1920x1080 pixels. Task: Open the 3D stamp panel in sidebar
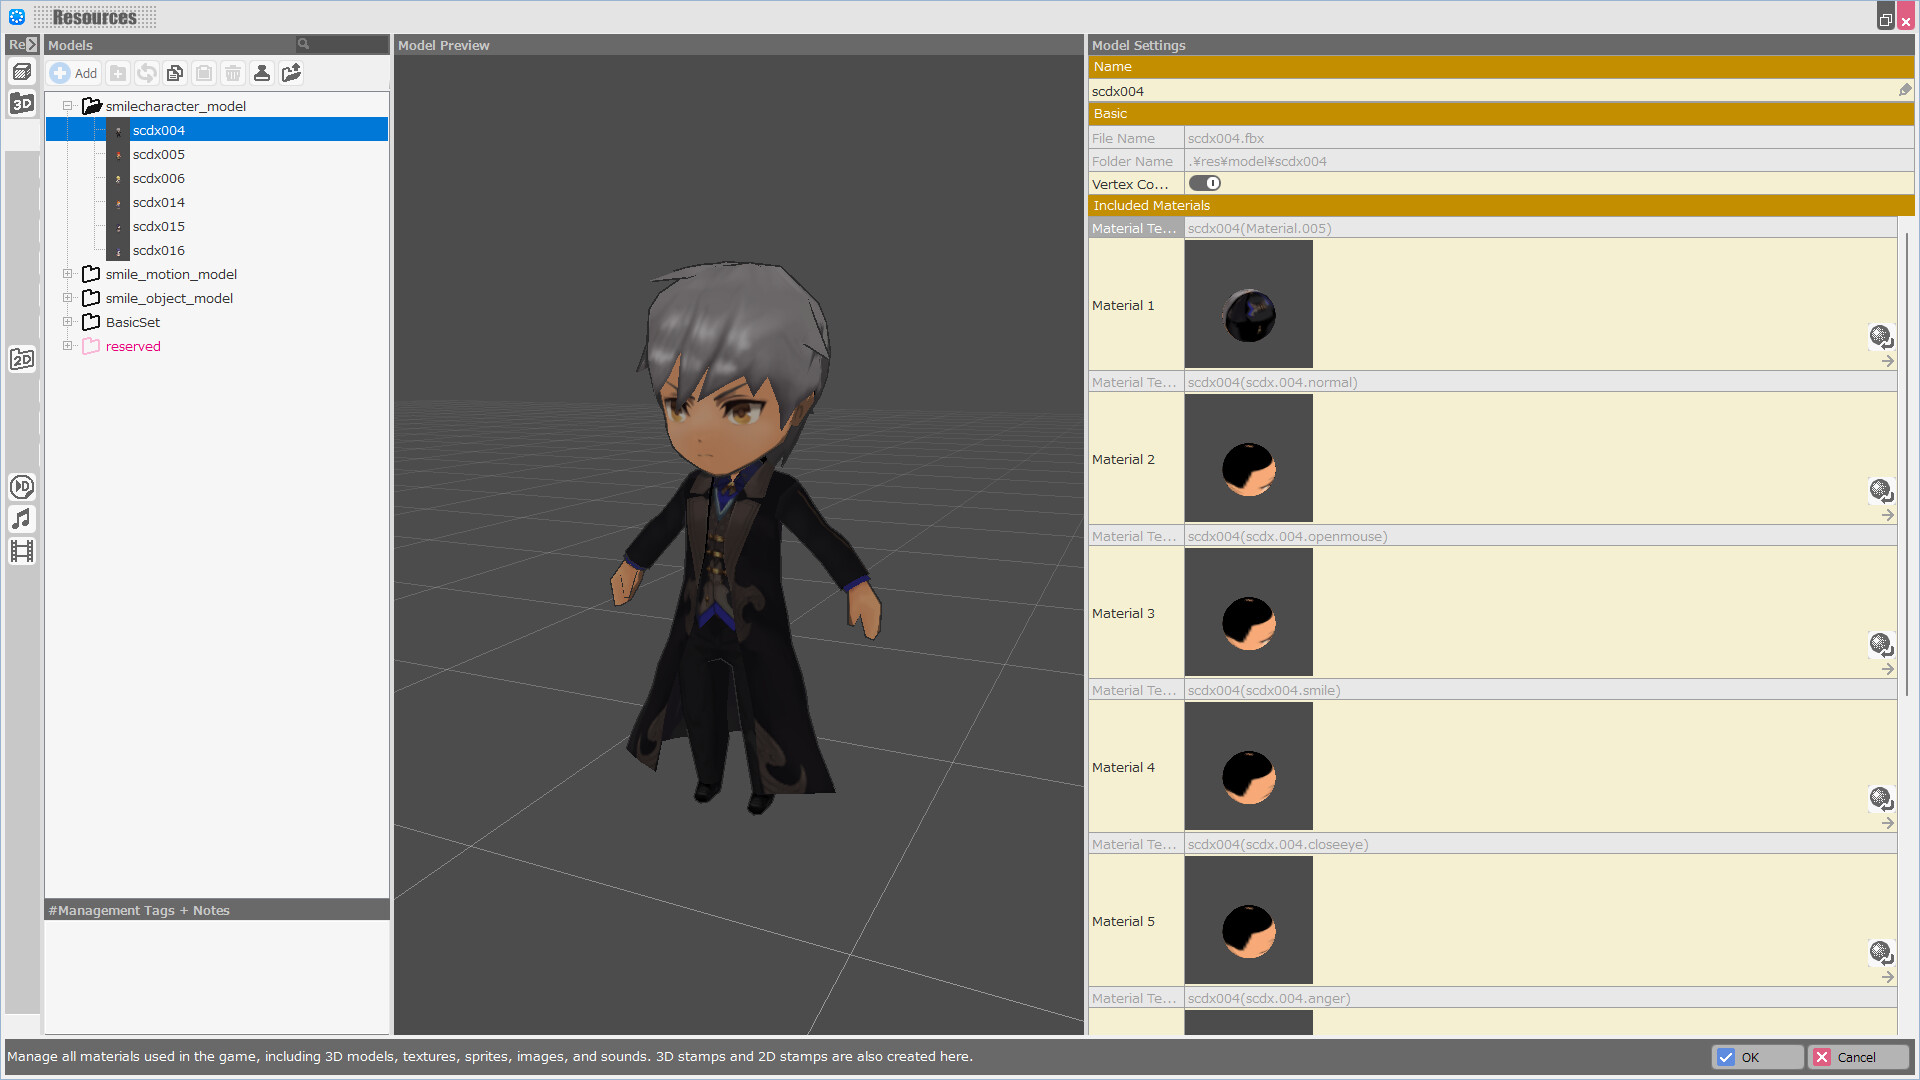pos(22,103)
